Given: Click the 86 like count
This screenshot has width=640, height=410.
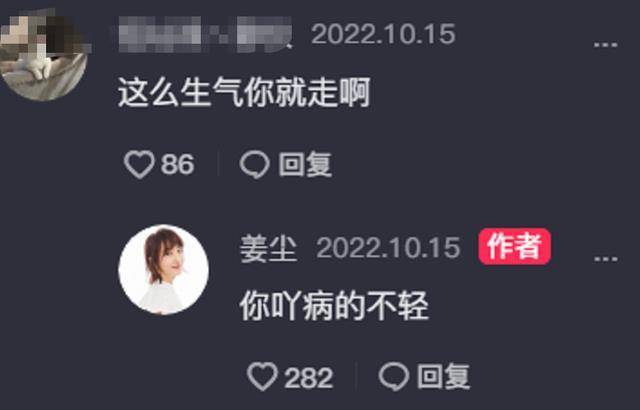Looking at the screenshot, I should pyautogui.click(x=178, y=164).
